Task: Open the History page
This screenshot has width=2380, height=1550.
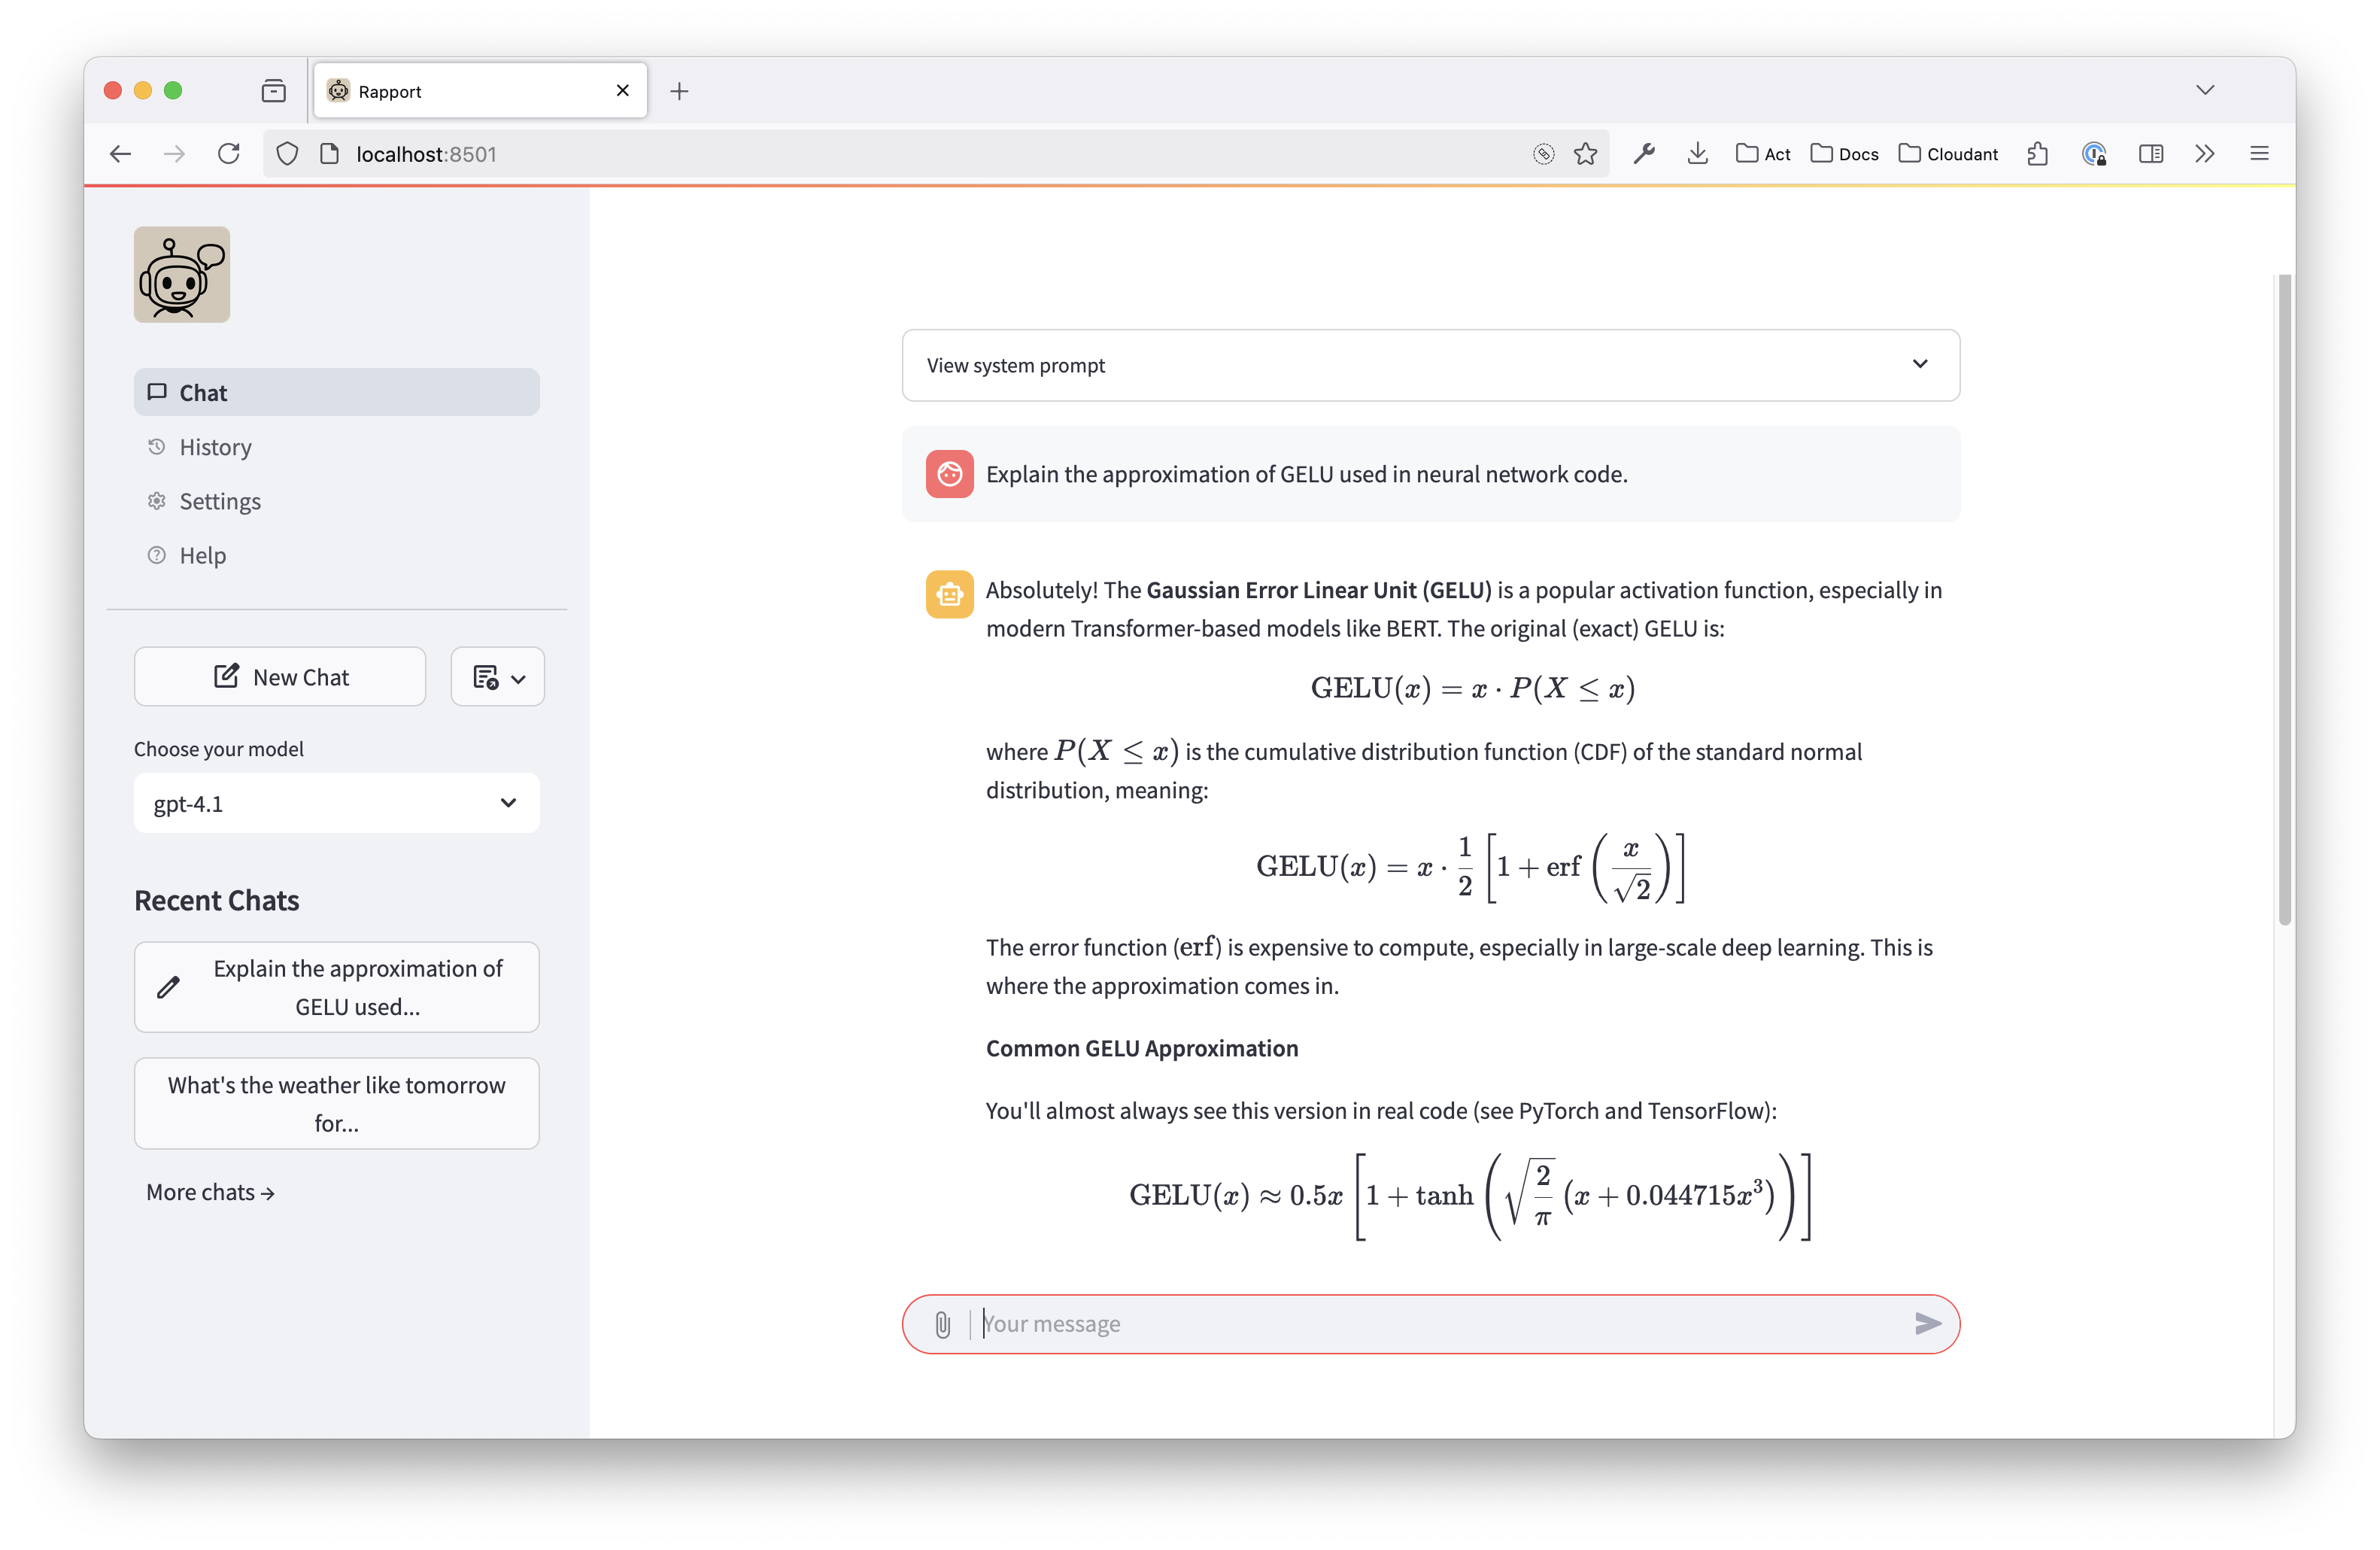Action: pyautogui.click(x=336, y=447)
